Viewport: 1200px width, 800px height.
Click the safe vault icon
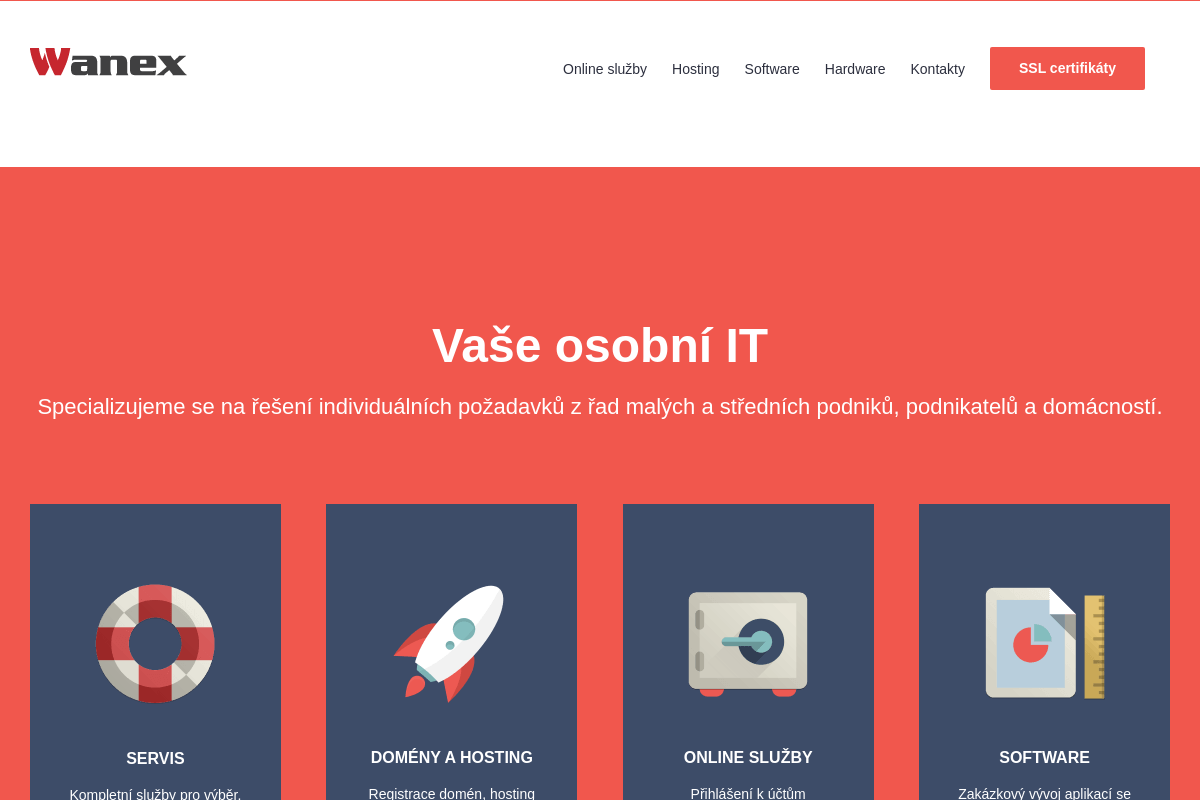pyautogui.click(x=748, y=644)
